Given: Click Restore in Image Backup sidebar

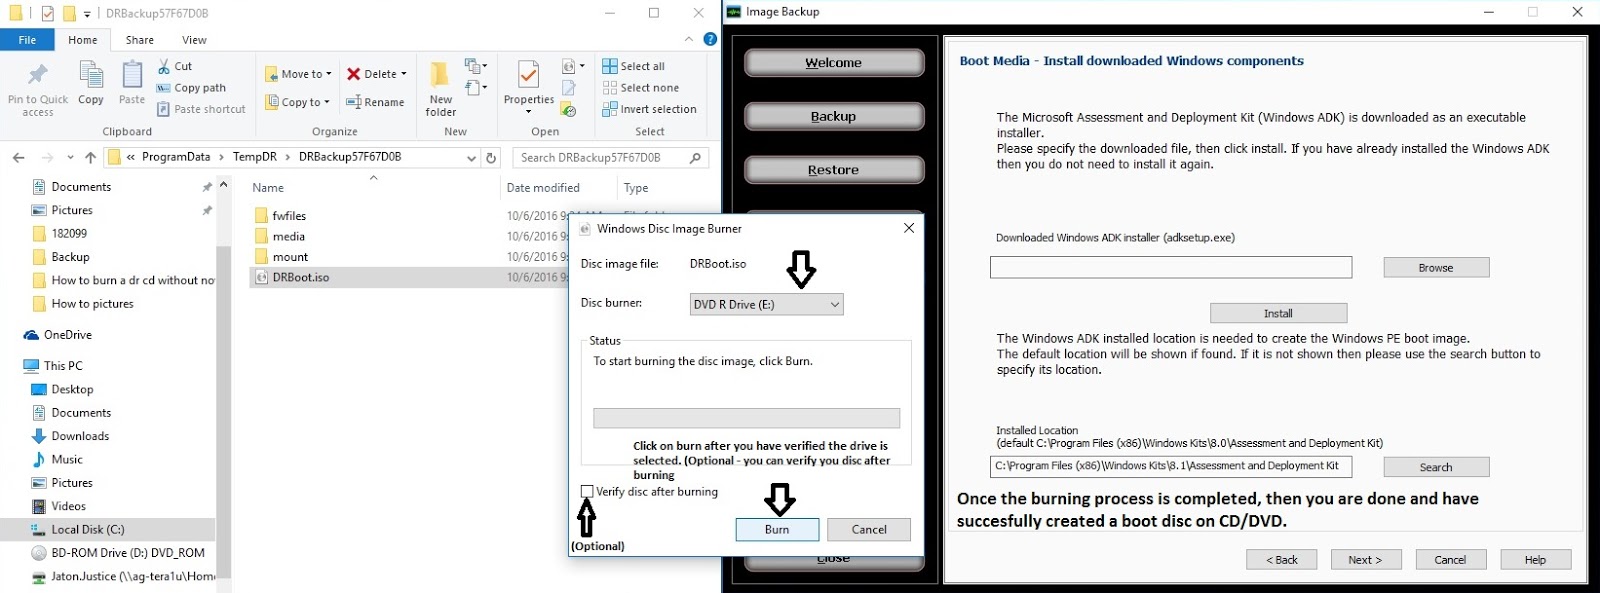Looking at the screenshot, I should [x=834, y=170].
